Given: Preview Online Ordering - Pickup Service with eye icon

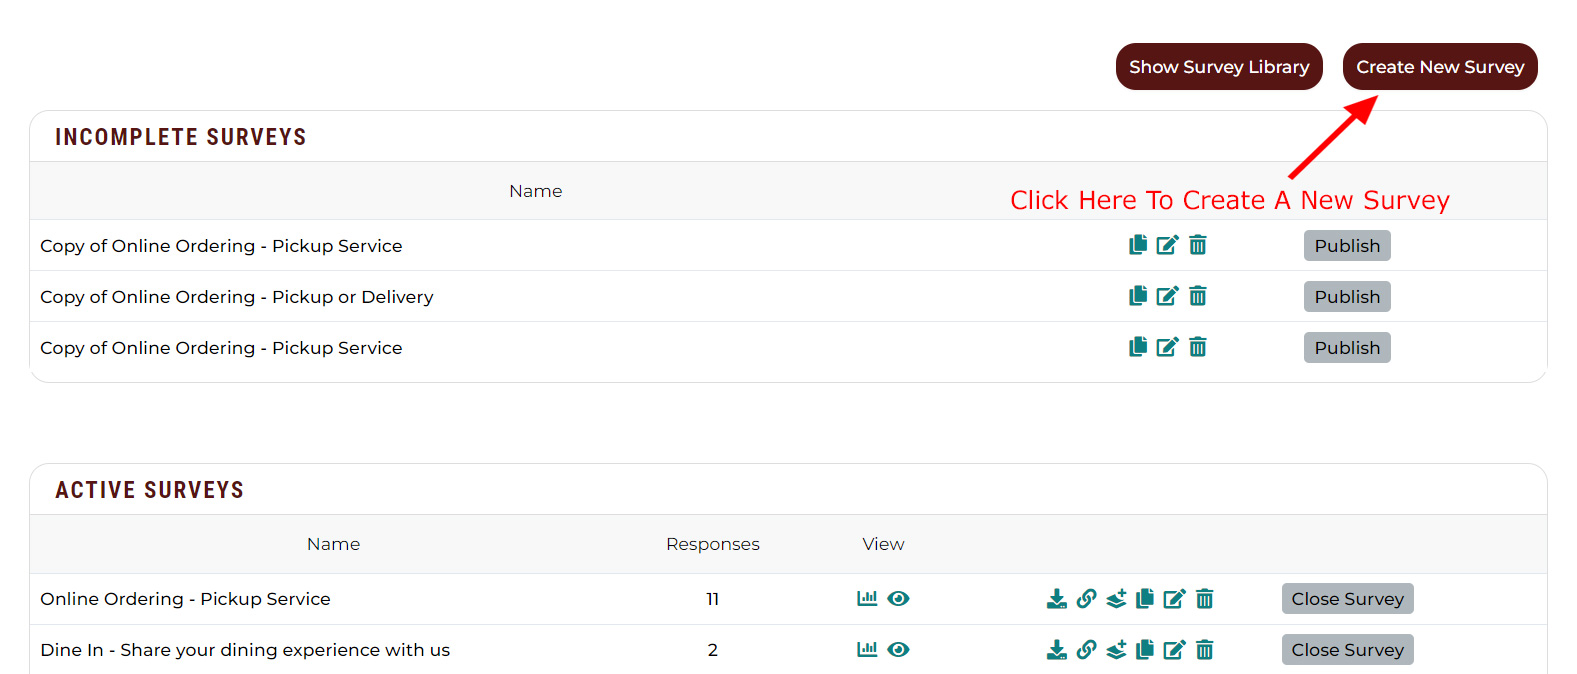Looking at the screenshot, I should (898, 598).
